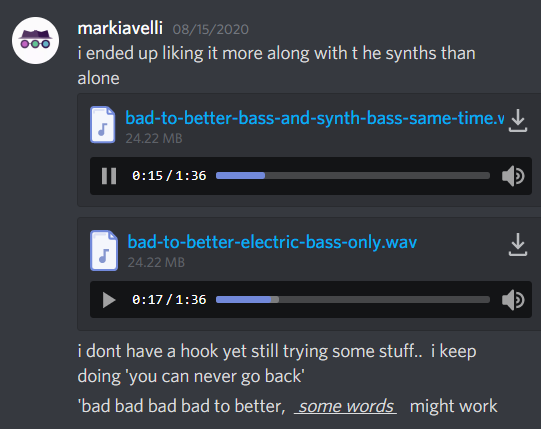
Task: Click the 08/15/2020 message timestamp
Action: click(x=210, y=29)
